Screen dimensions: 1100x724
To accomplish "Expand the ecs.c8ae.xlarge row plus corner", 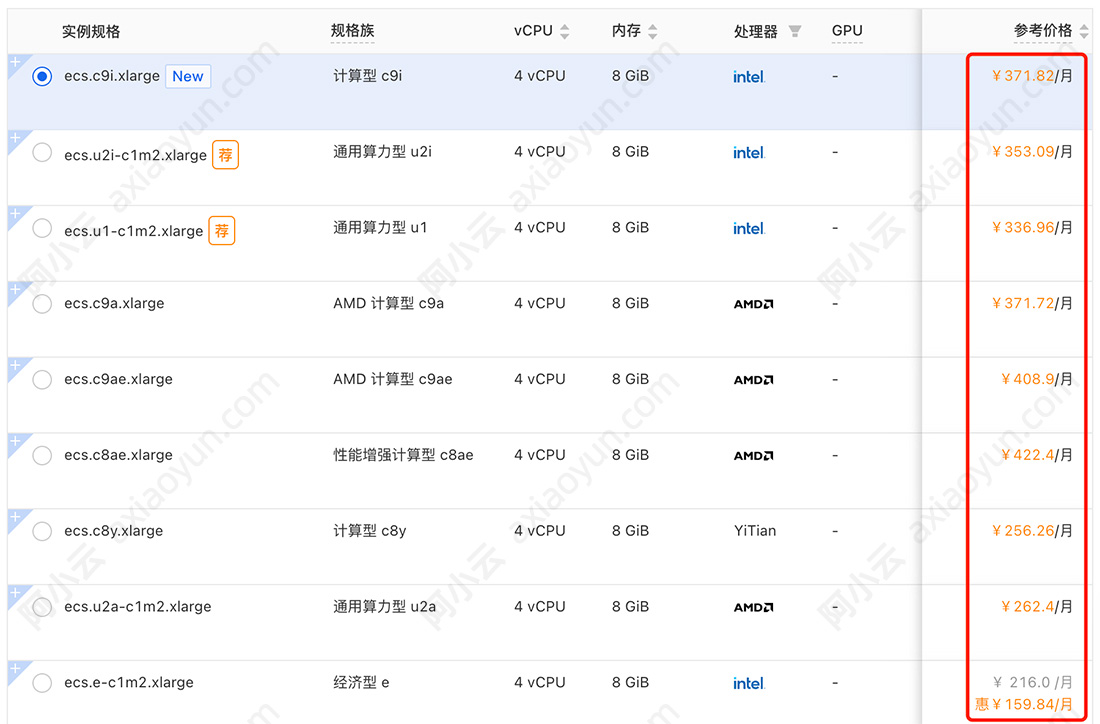I will pyautogui.click(x=14, y=441).
